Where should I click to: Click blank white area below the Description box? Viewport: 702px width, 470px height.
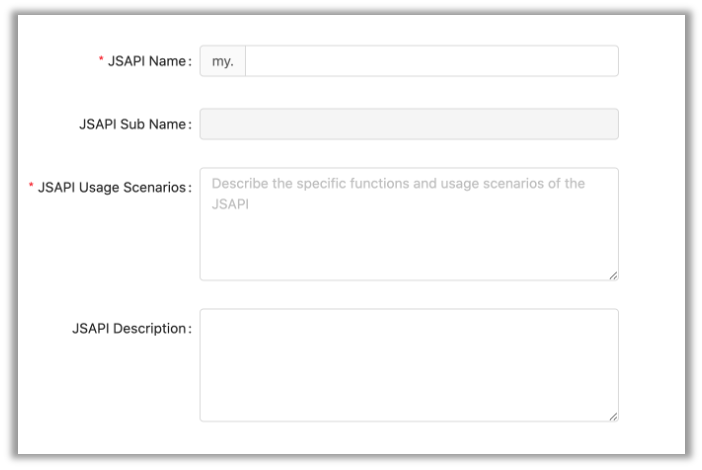click(x=408, y=438)
